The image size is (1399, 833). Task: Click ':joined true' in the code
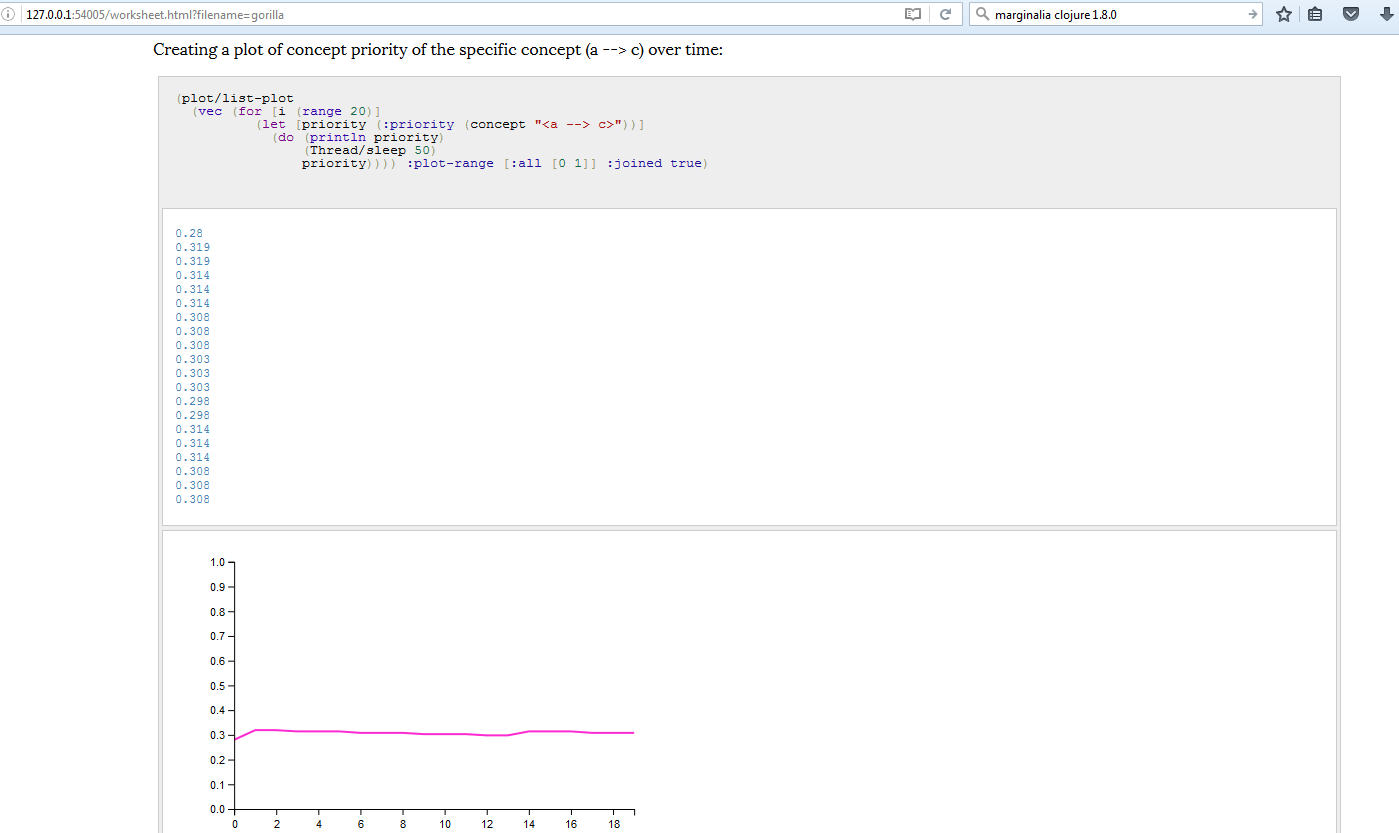coord(654,163)
